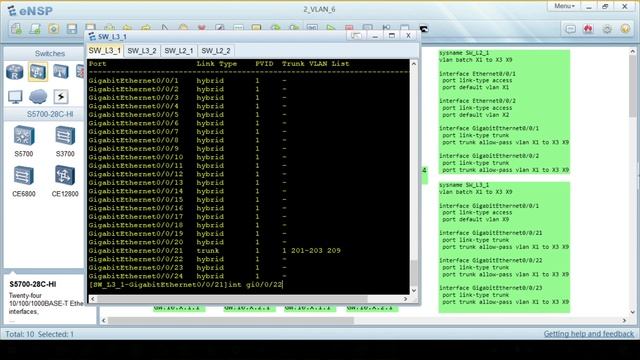Click the Switches panel header
This screenshot has width=640, height=360.
(49, 53)
